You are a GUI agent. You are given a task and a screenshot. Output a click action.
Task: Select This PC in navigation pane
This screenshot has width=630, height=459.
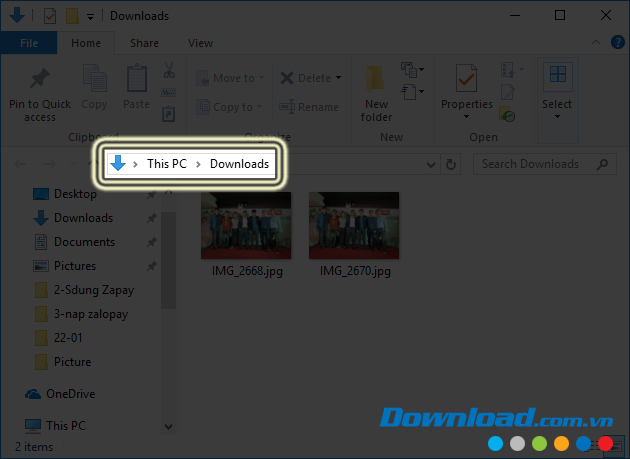coord(66,426)
